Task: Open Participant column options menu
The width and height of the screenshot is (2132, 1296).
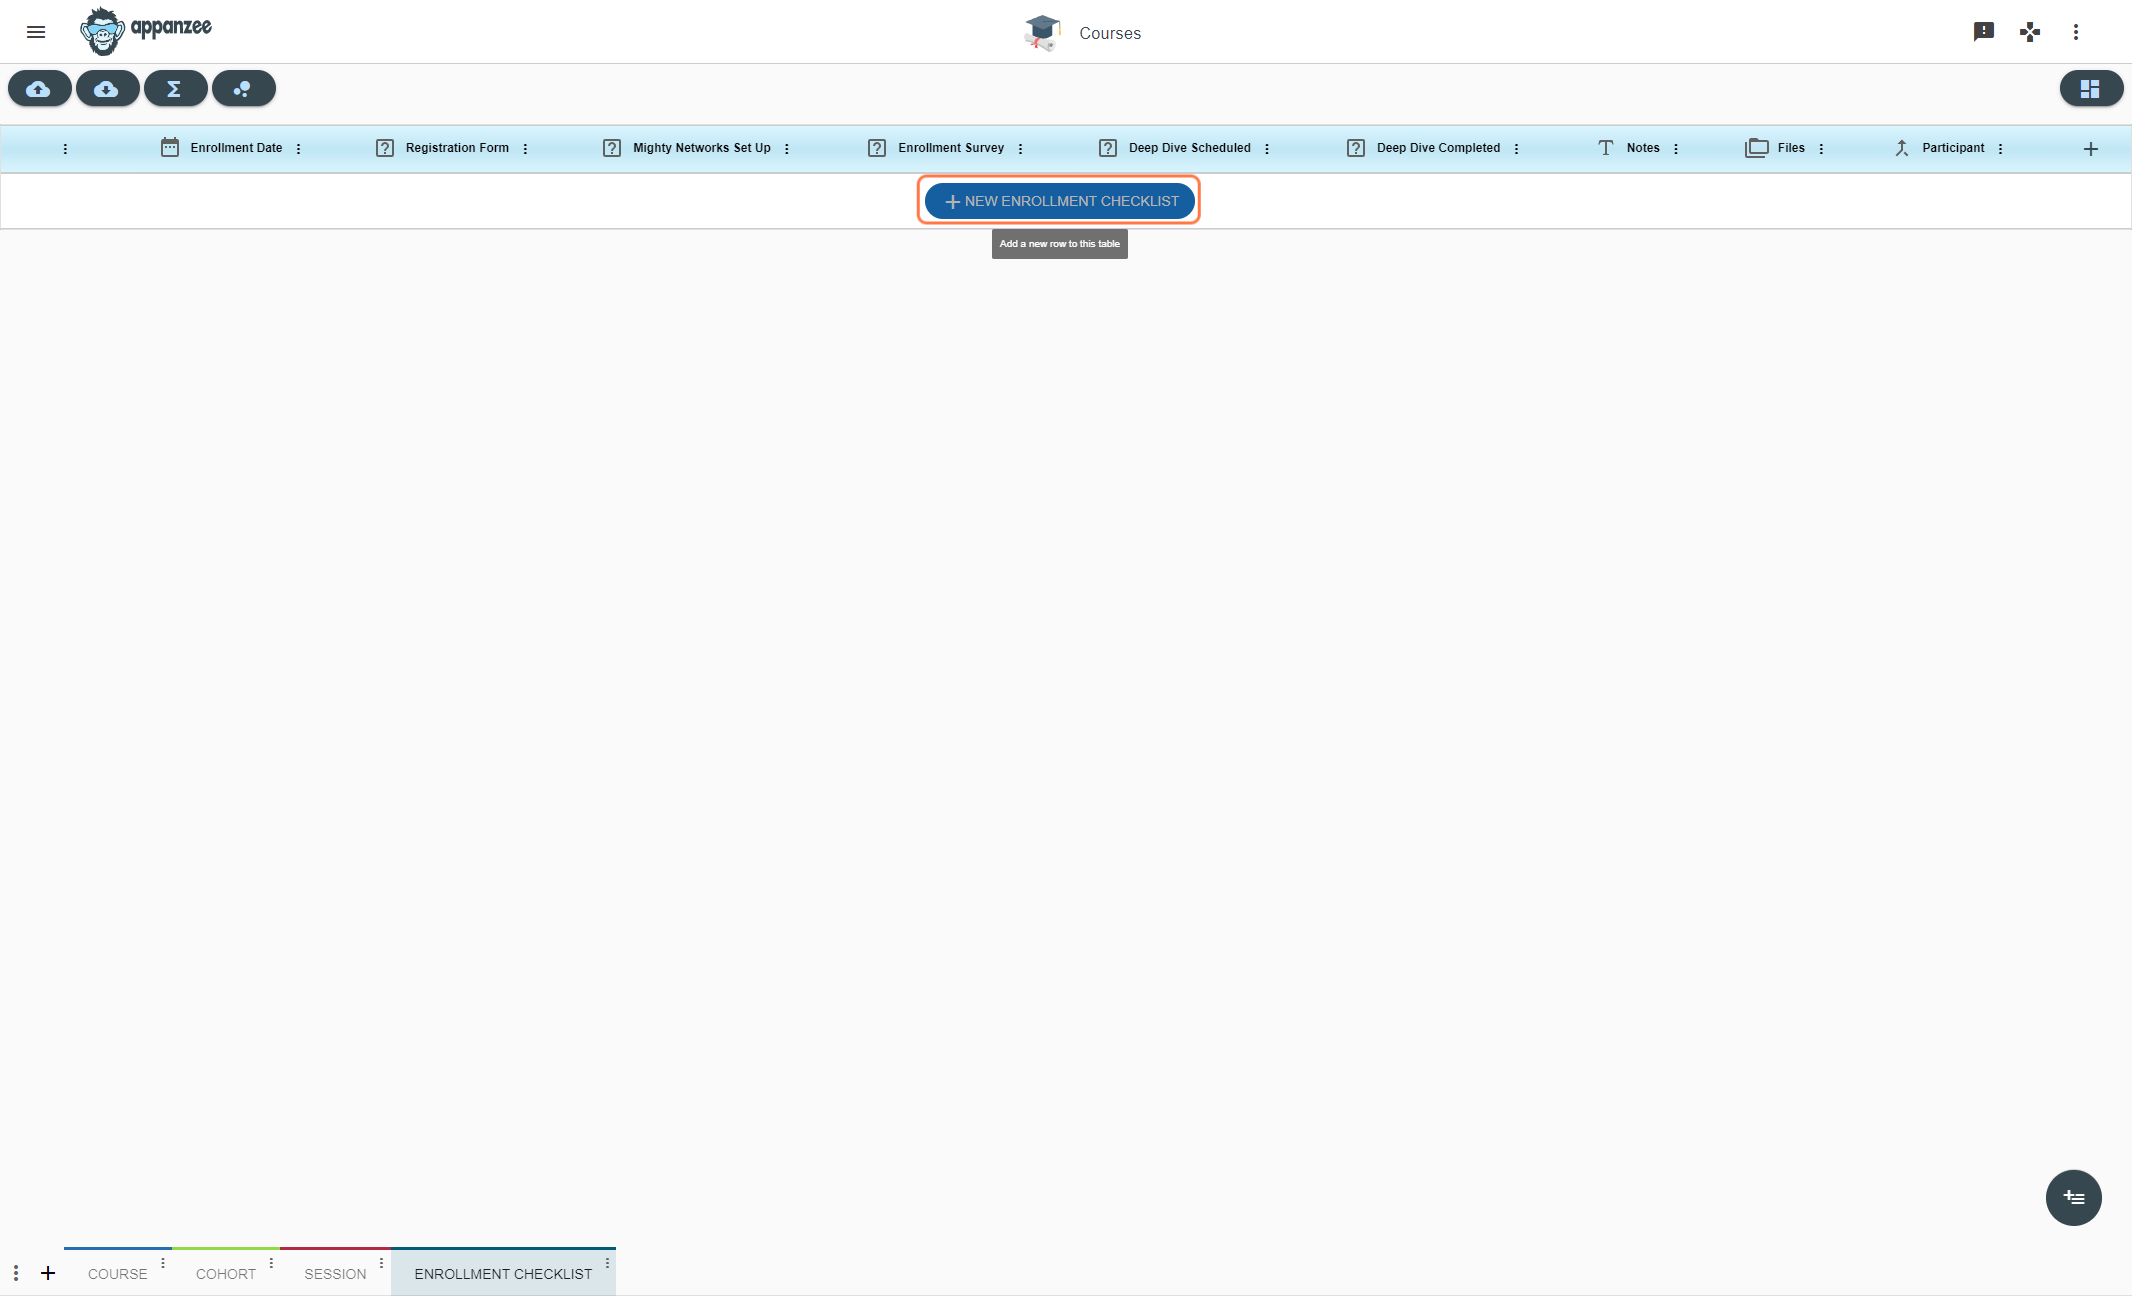Action: 2000,149
